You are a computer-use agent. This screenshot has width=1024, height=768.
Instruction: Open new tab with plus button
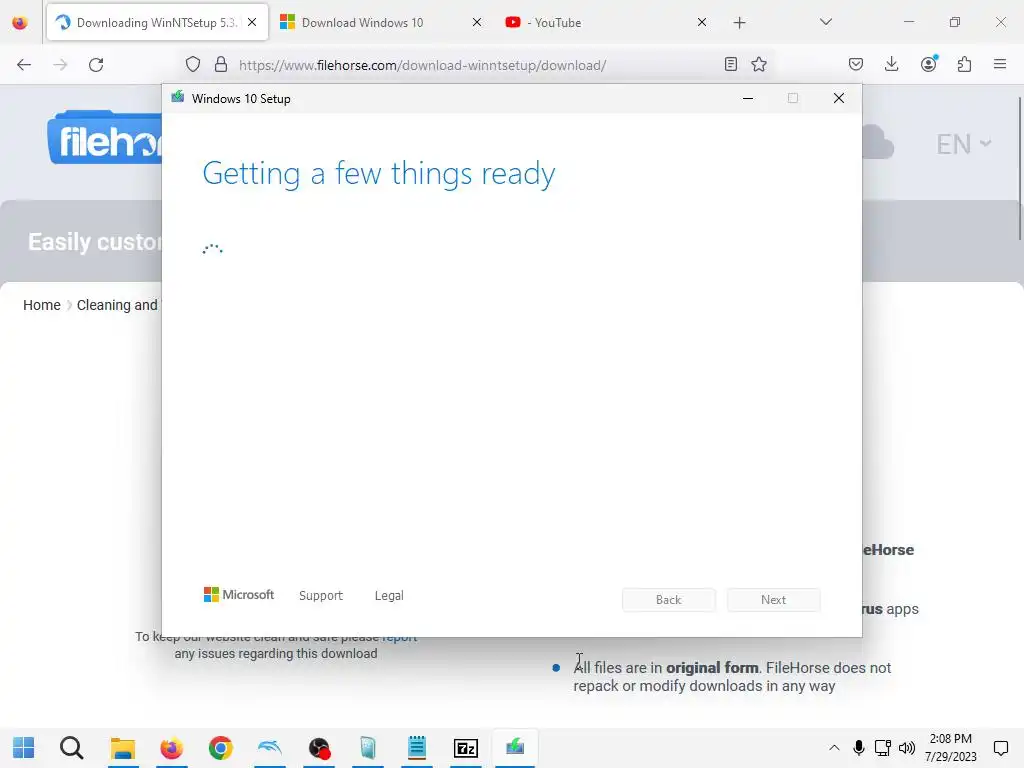click(739, 23)
